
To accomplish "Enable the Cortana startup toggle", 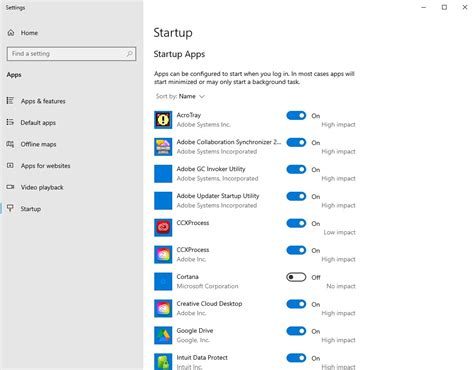I will click(x=296, y=277).
